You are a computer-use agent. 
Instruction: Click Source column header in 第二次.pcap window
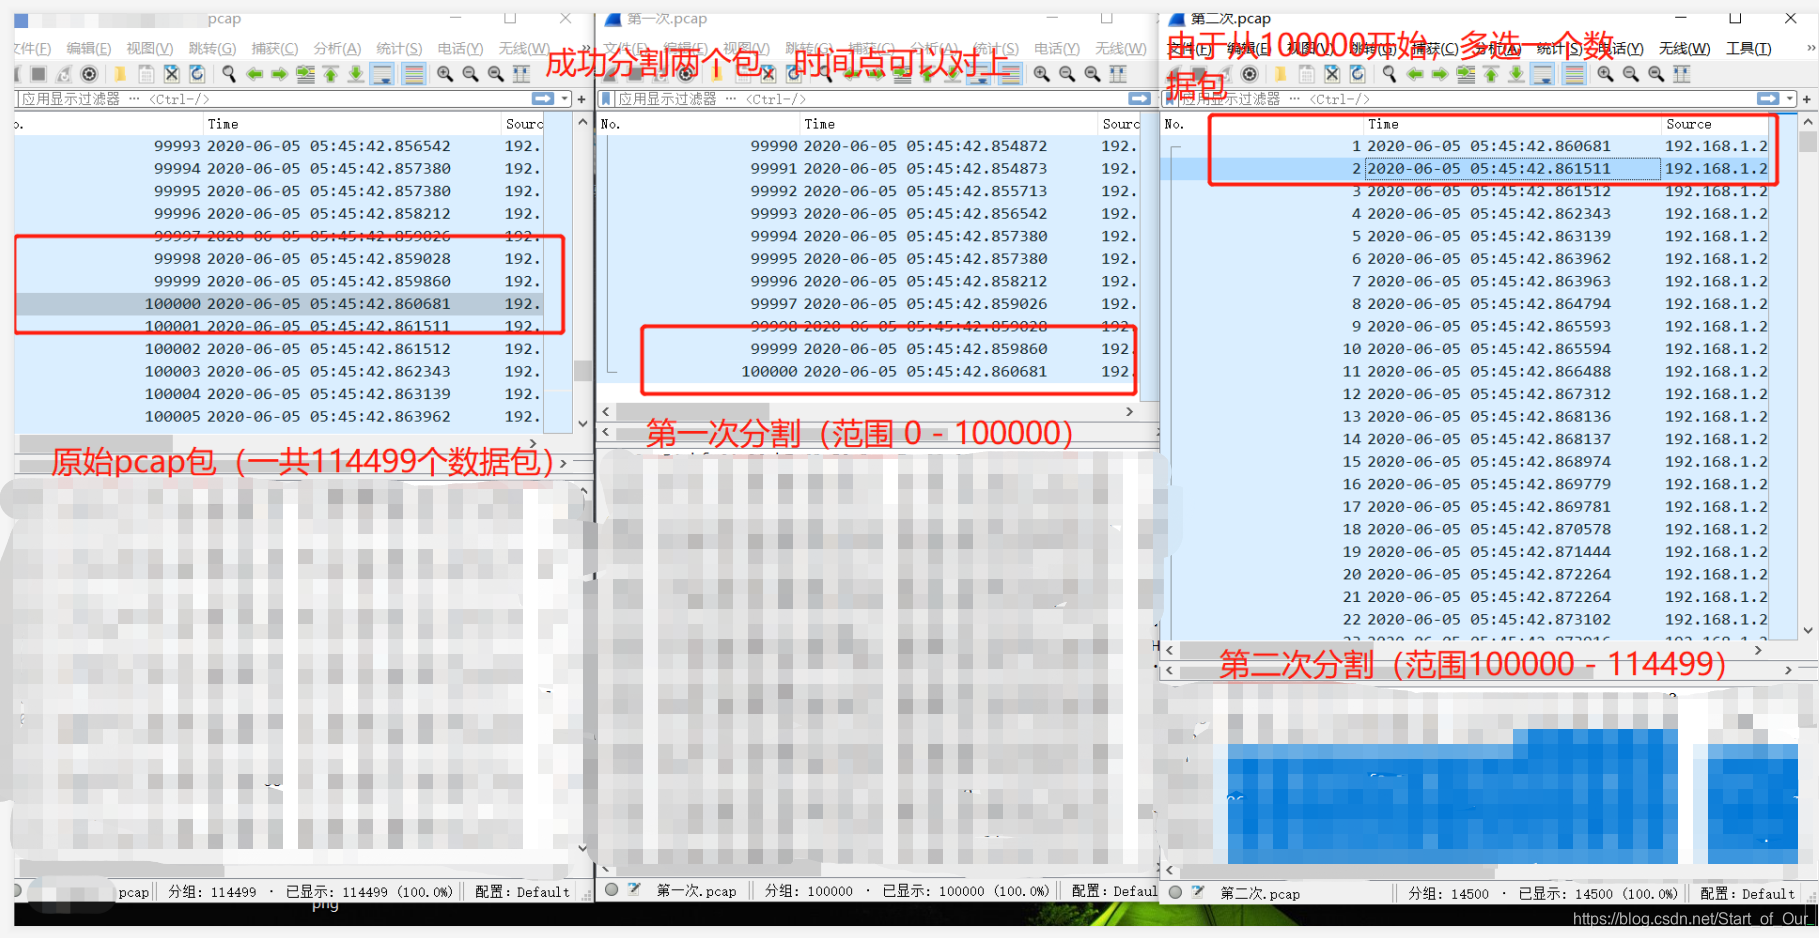(x=1715, y=124)
